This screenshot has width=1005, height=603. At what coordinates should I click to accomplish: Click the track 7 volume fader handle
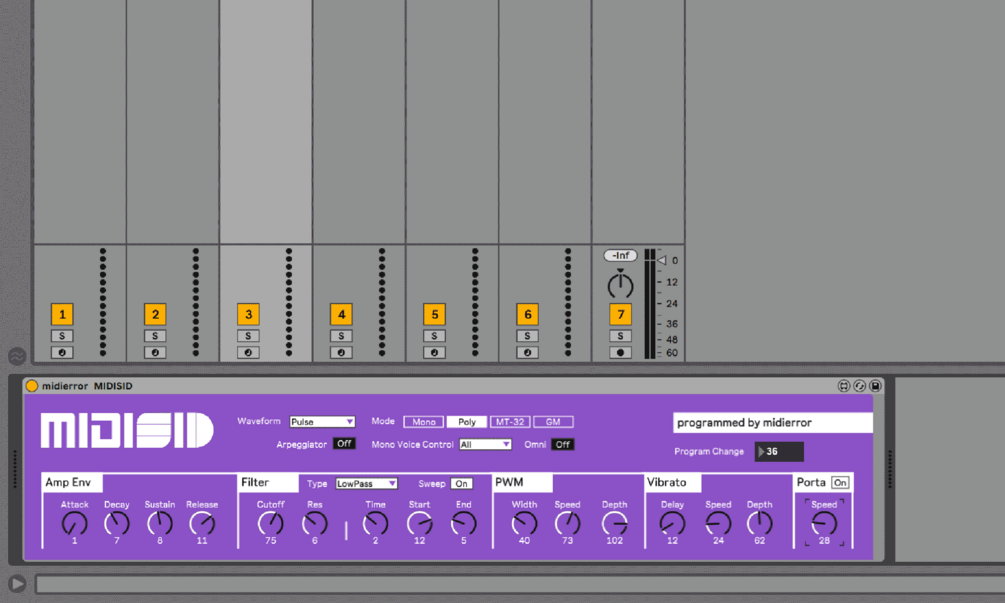click(662, 260)
